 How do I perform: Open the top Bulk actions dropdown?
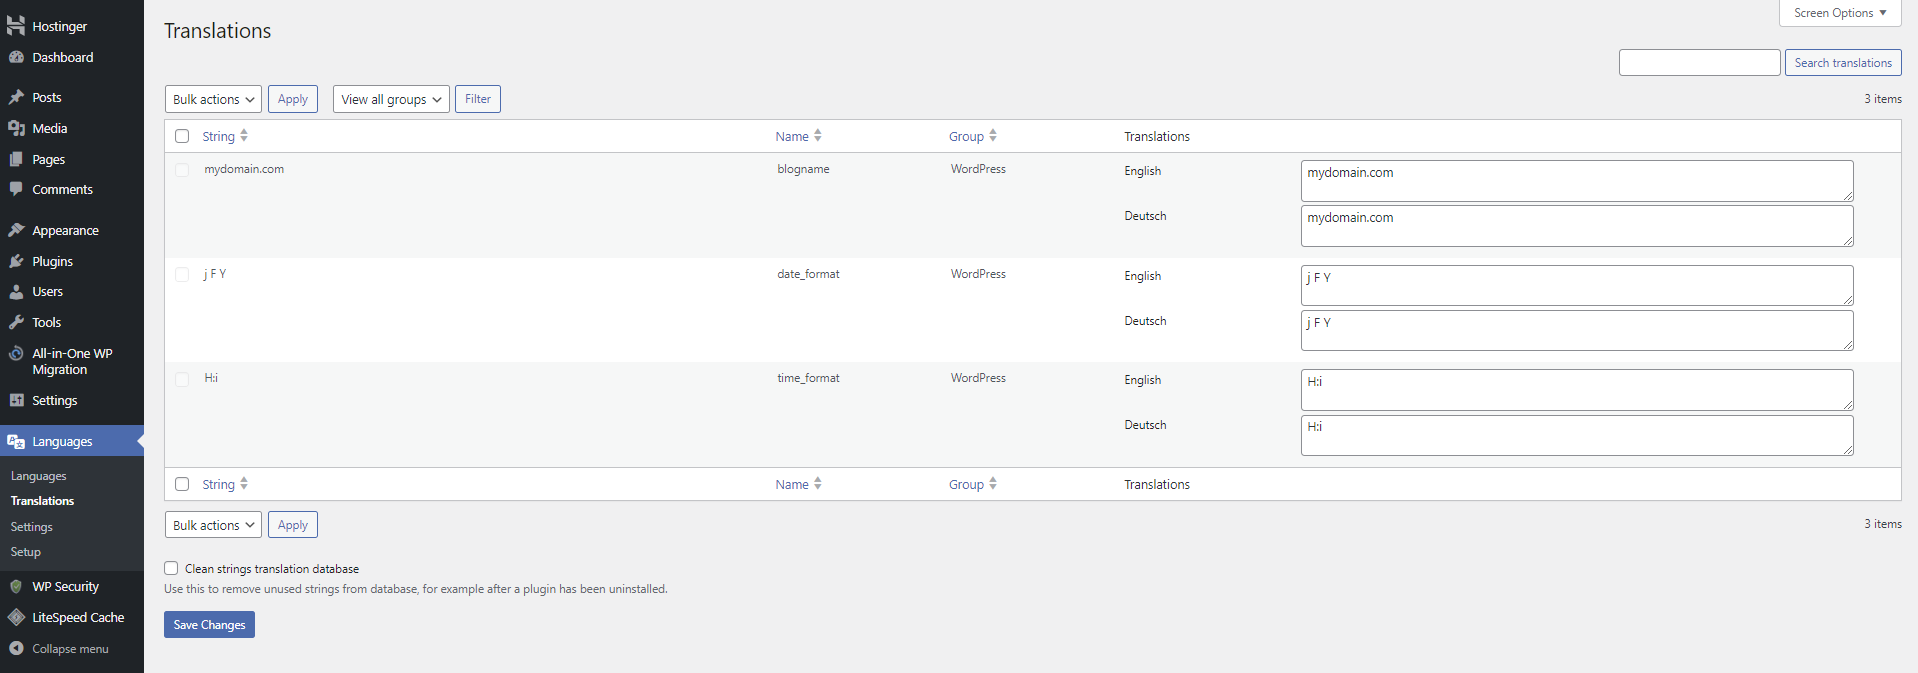(213, 99)
